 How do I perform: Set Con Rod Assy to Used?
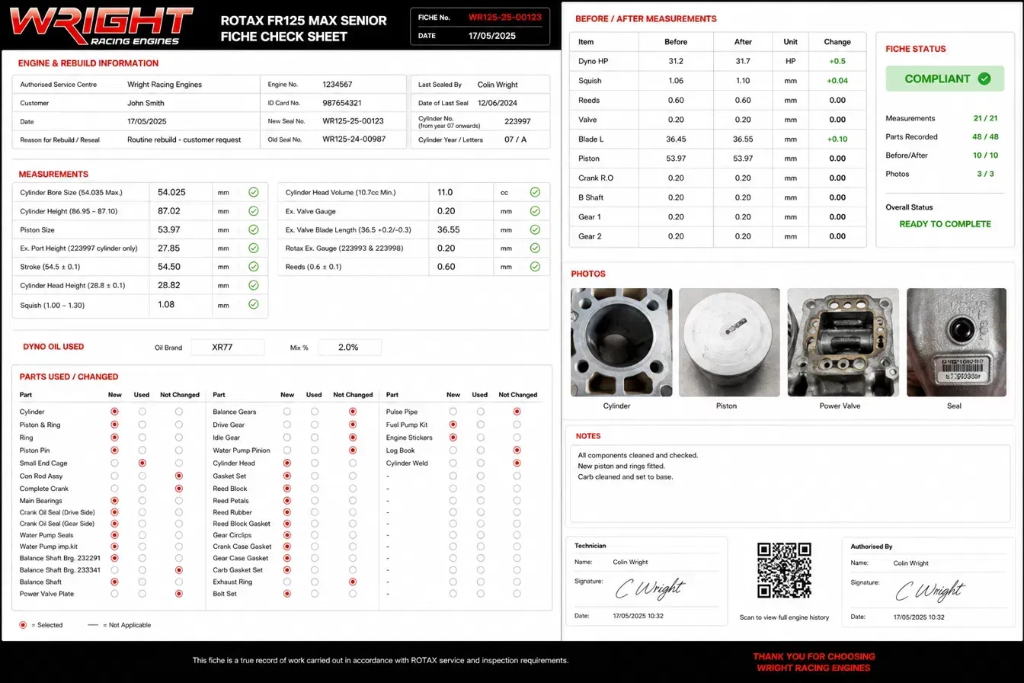click(142, 476)
